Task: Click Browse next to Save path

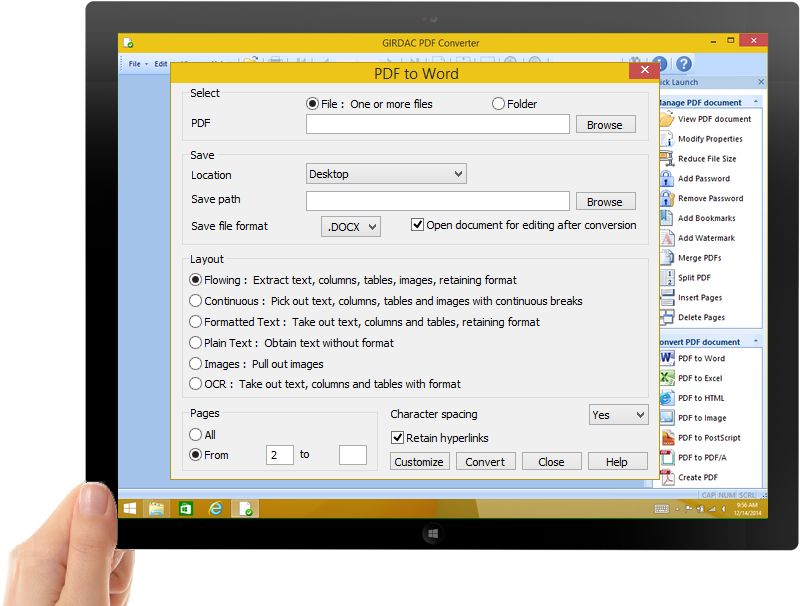Action: 606,201
